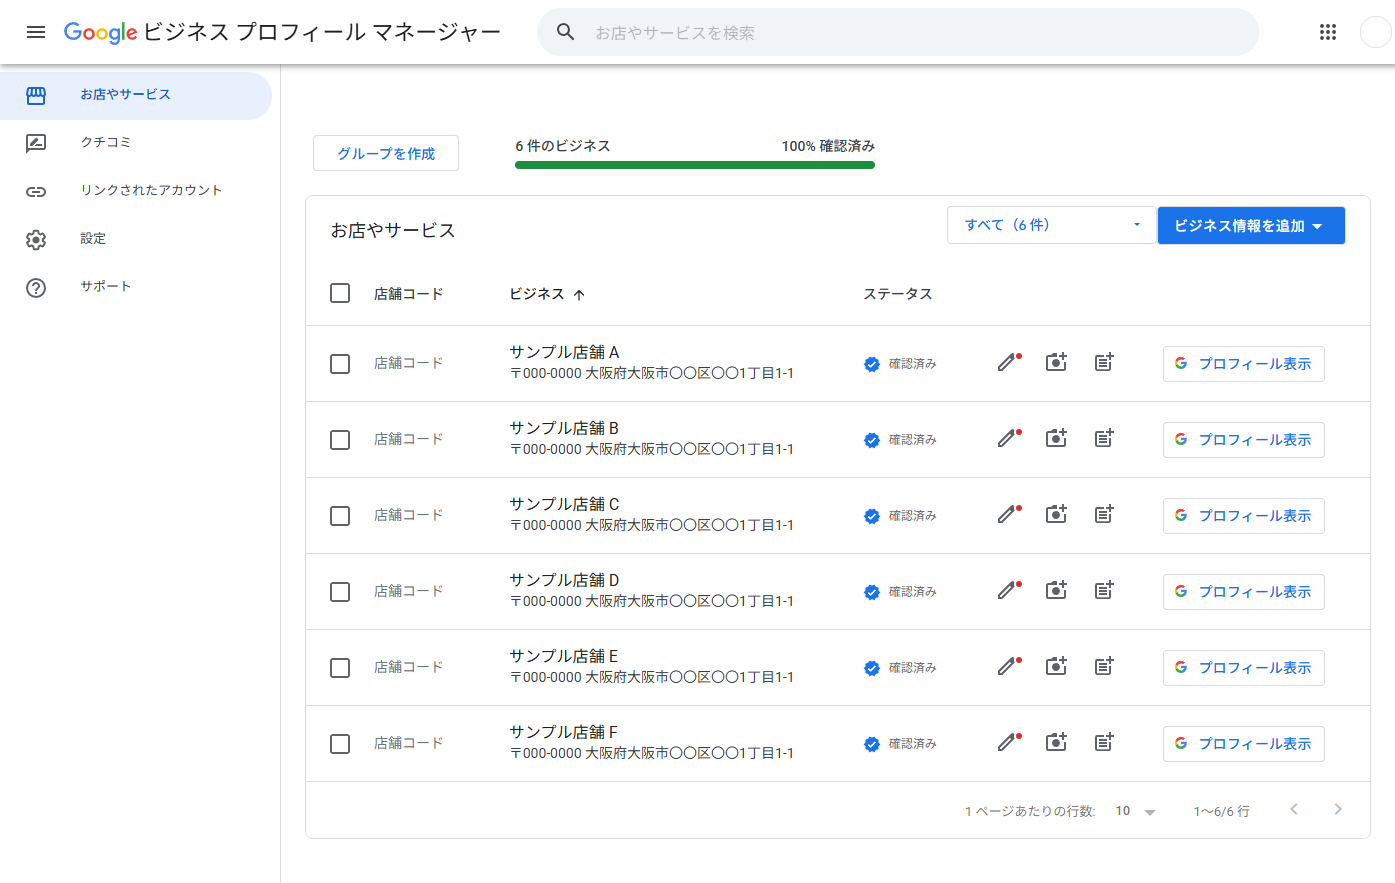Screen dimensions: 1395x883
Task: Add a photo to サンプル店舗 A
Action: tap(1056, 363)
